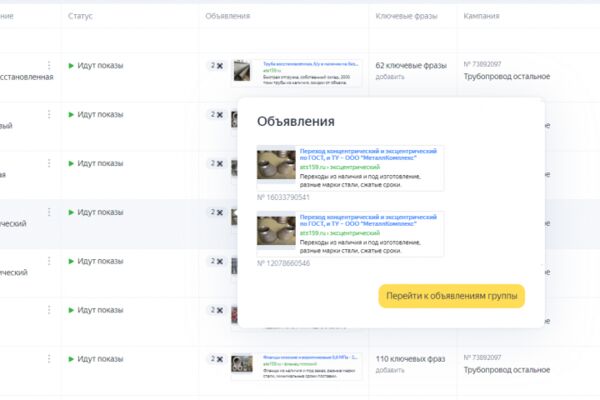
Task: Click "Идут показы" status in the "вый" row
Action: click(100, 114)
